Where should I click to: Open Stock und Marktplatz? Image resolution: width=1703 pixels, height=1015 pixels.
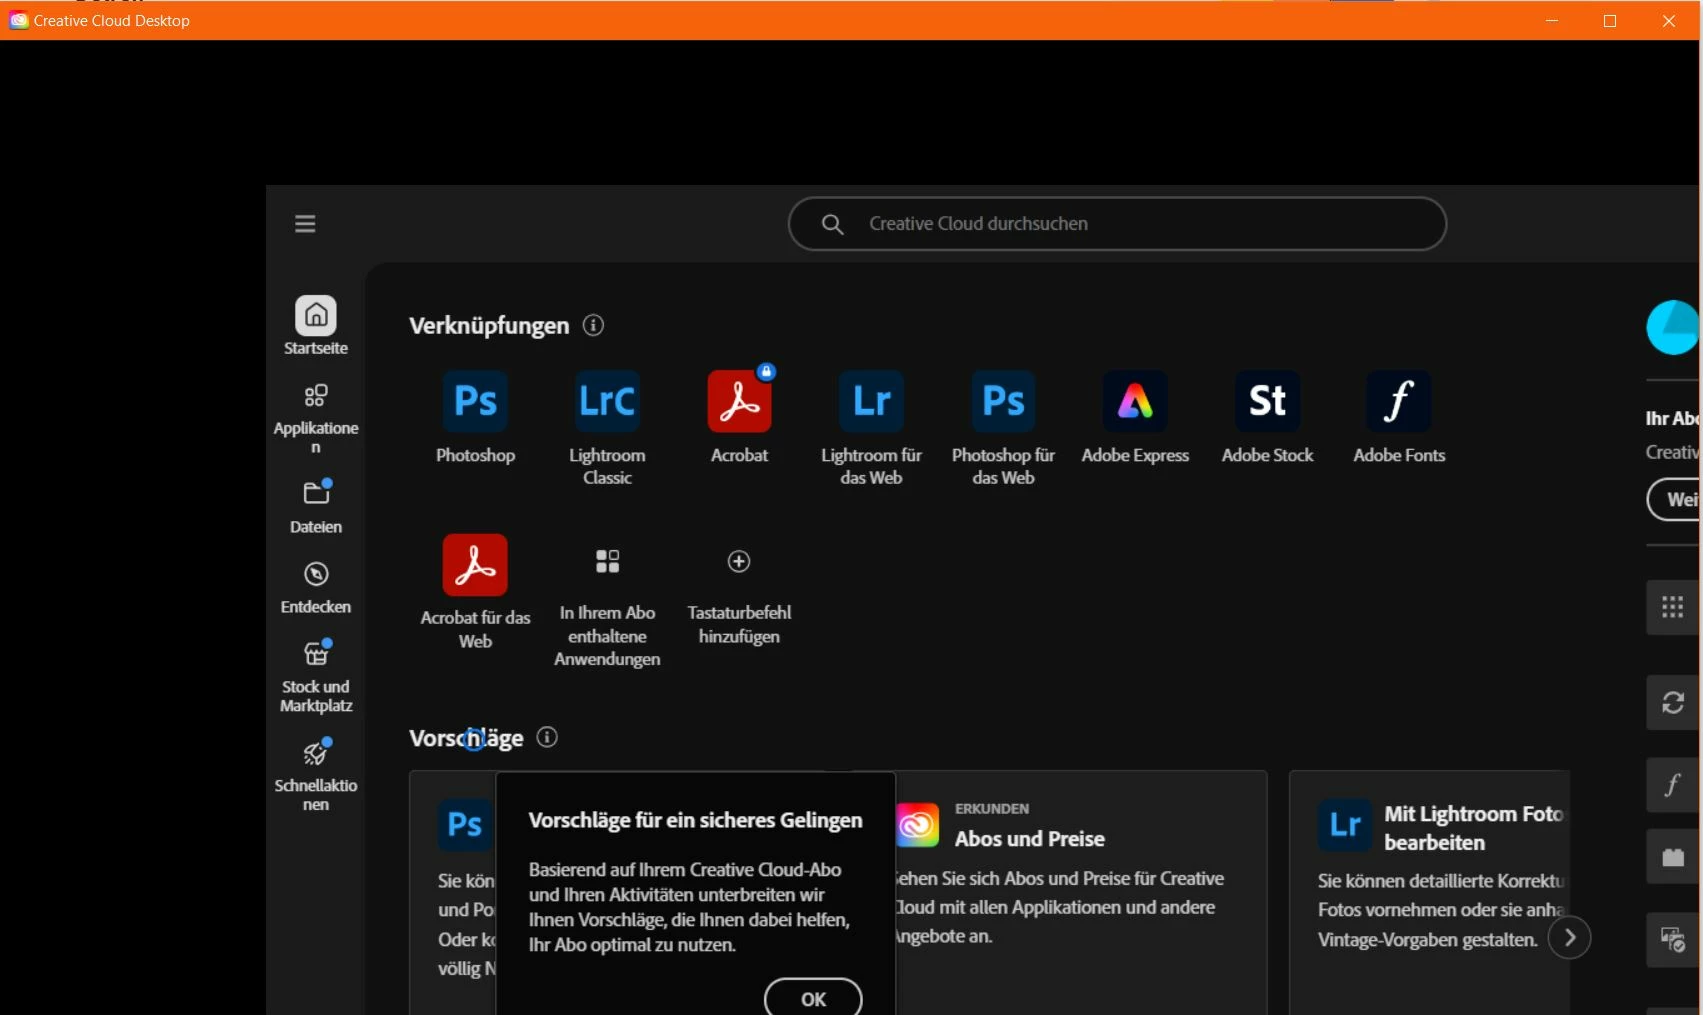316,676
